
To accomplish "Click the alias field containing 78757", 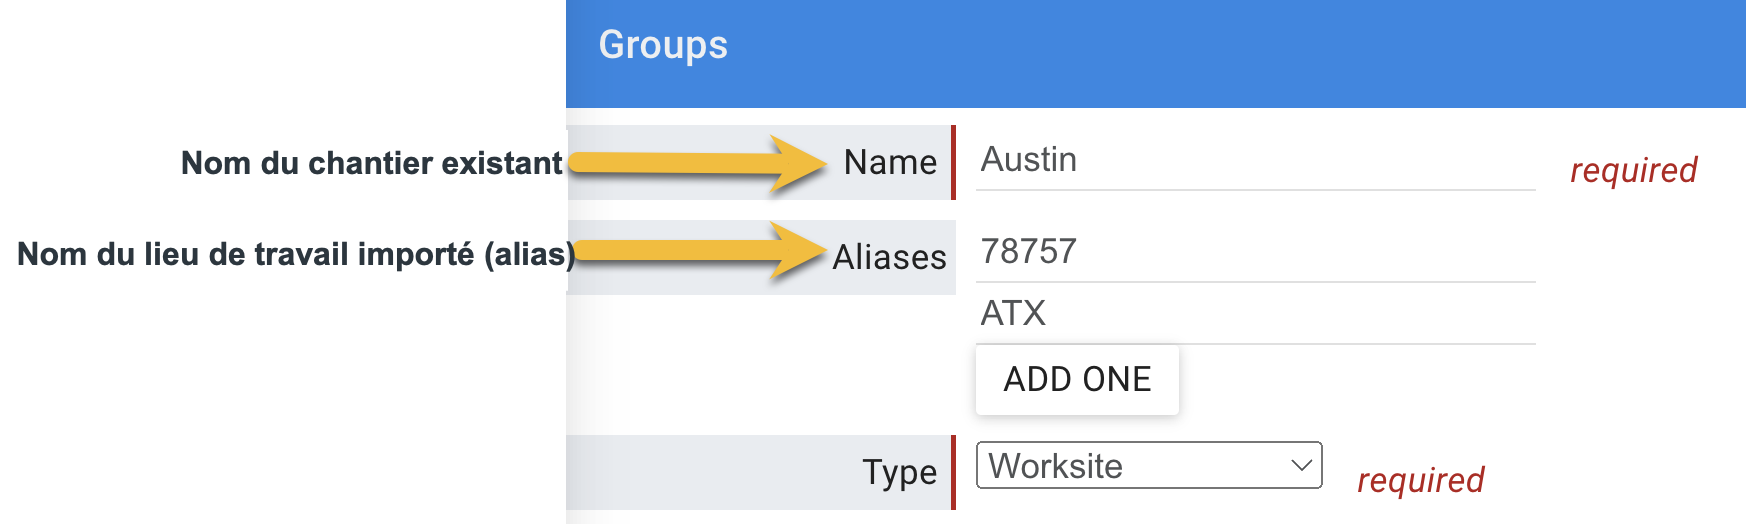I will pyautogui.click(x=1255, y=252).
